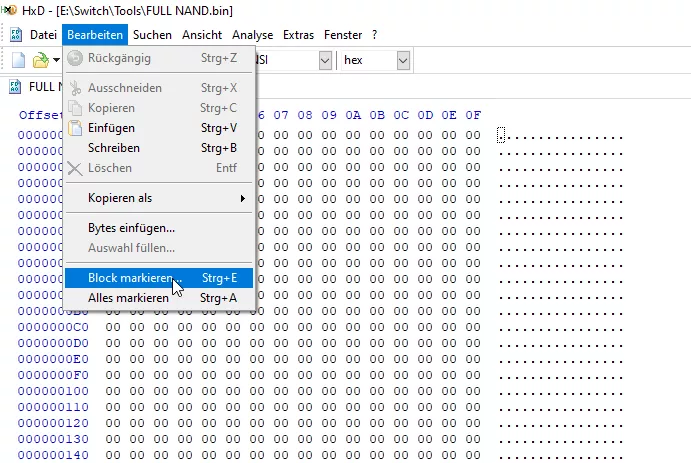Viewport: 691px width, 463px height.
Task: Click first hex byte in row 00000100
Action: tap(112, 391)
